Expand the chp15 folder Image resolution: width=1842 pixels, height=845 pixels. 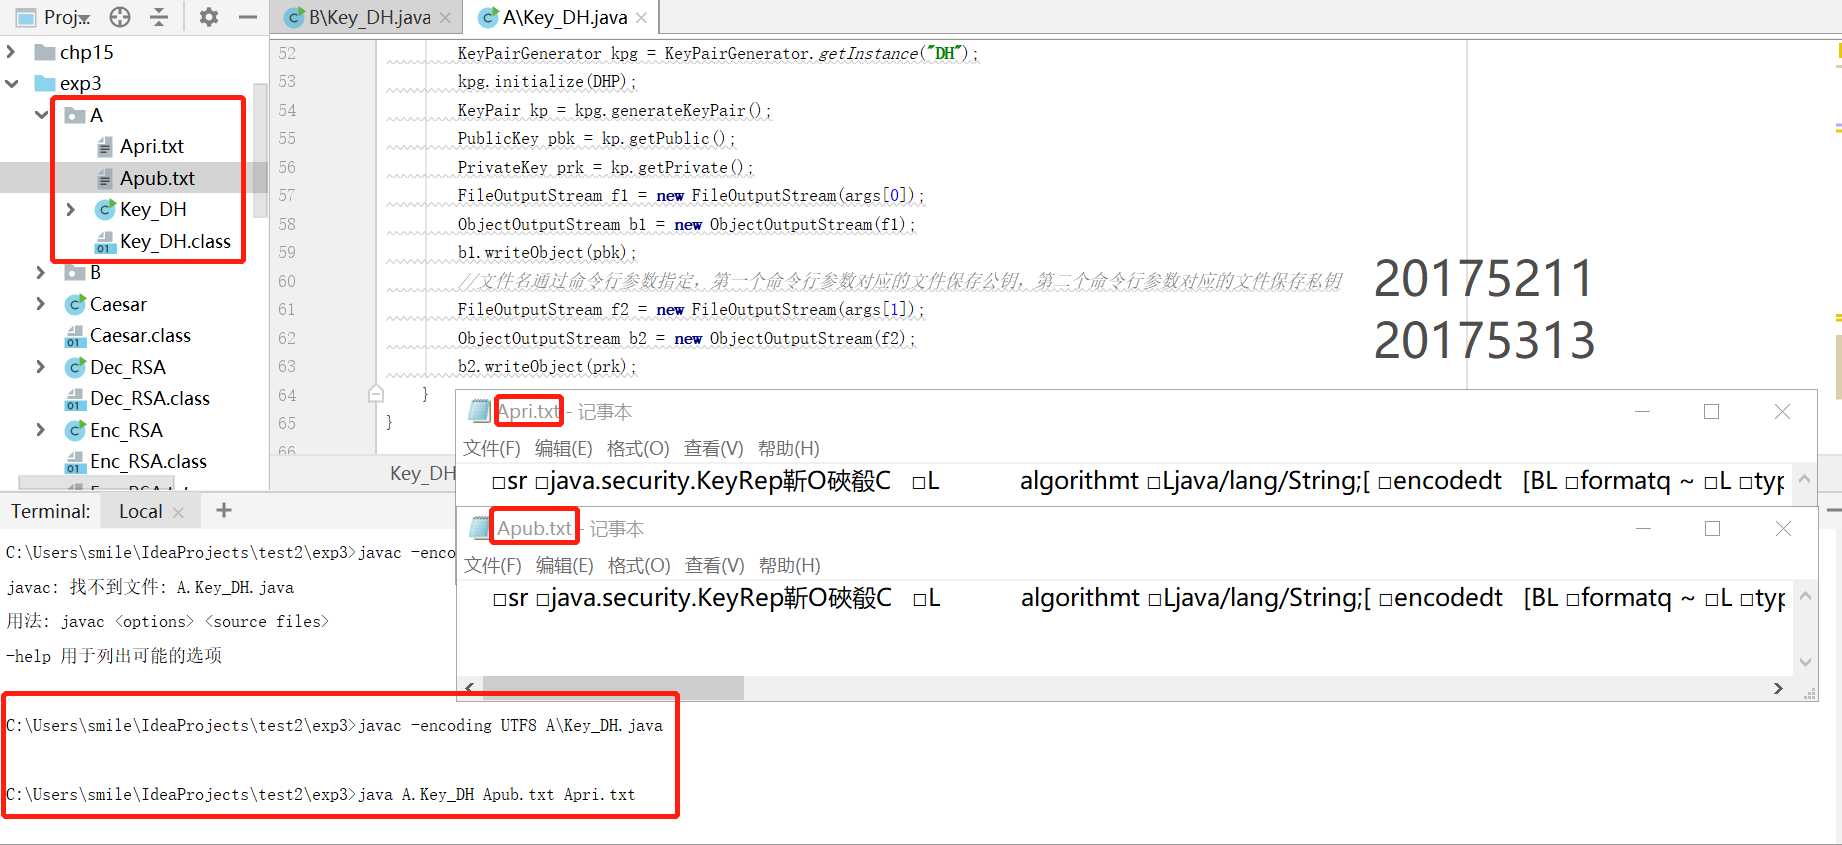[11, 52]
